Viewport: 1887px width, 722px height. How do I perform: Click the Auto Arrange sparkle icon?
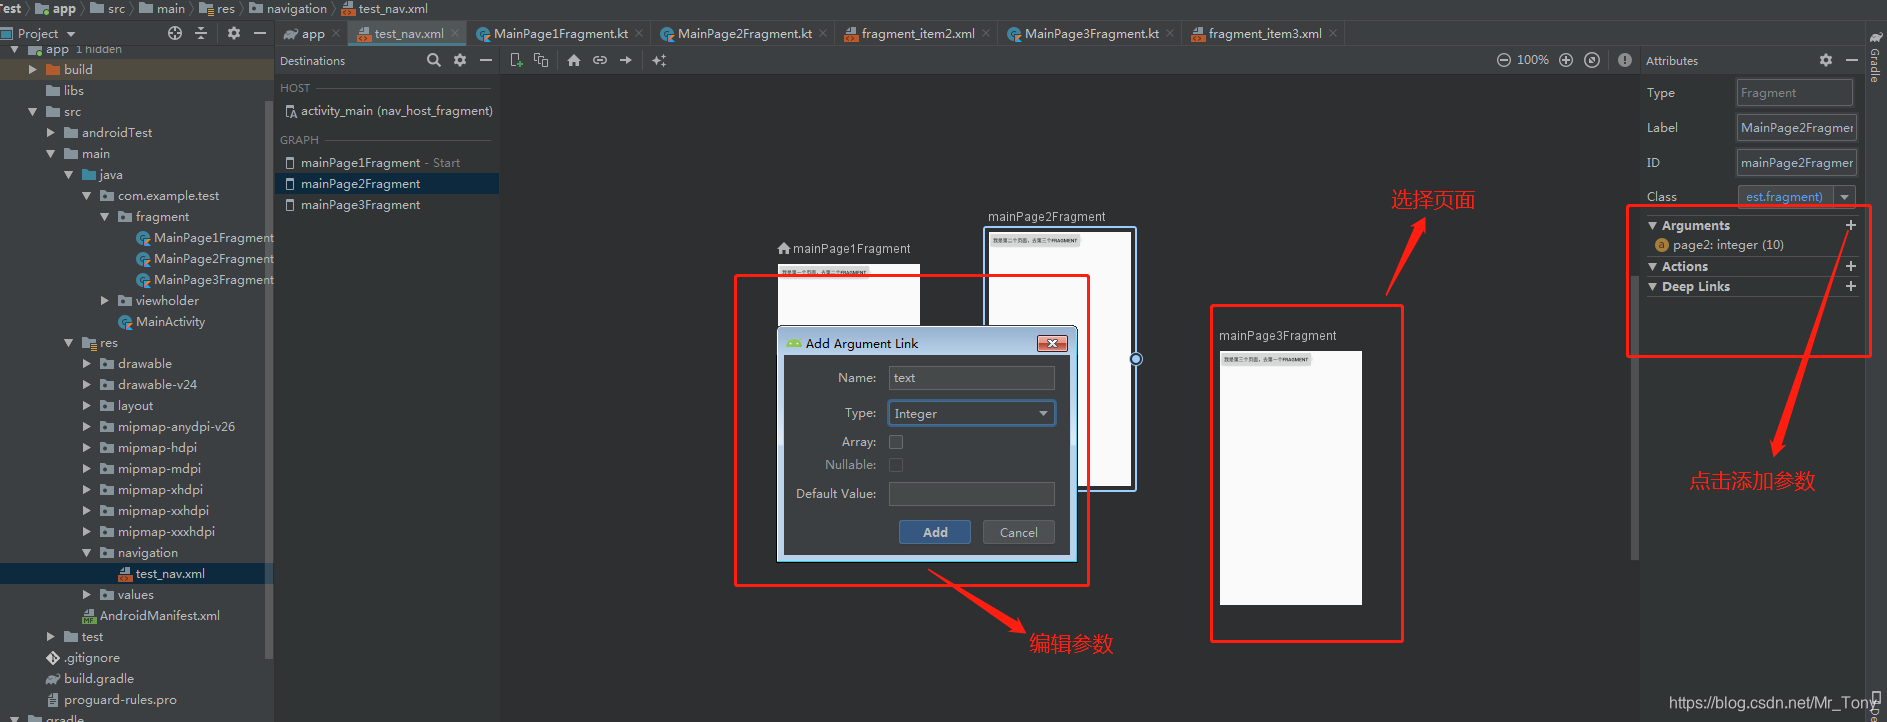(659, 60)
